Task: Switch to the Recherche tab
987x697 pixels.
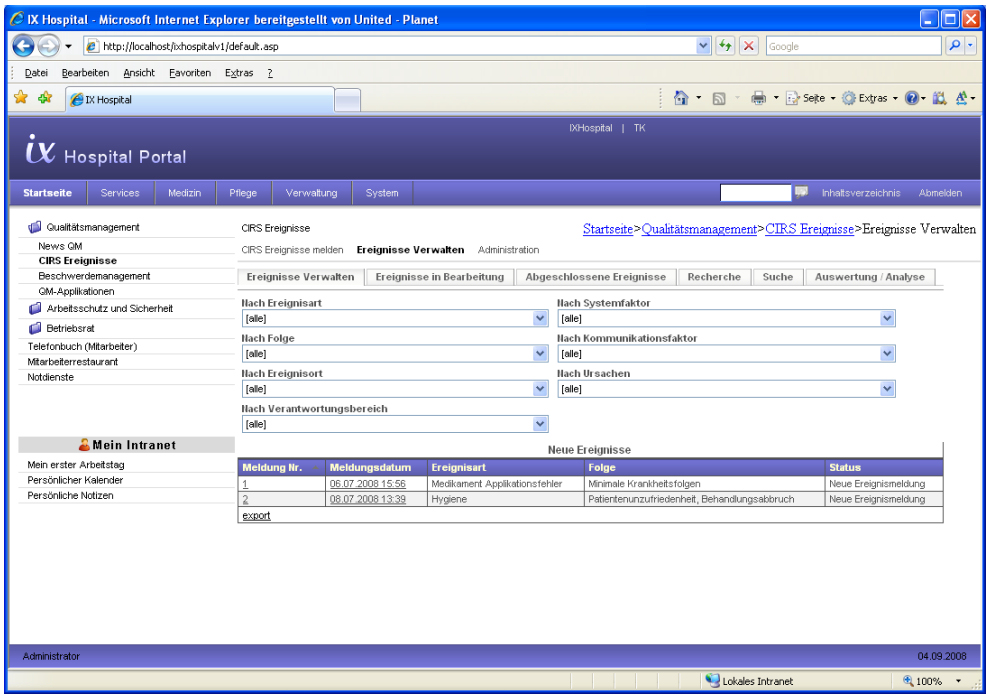Action: click(x=713, y=277)
